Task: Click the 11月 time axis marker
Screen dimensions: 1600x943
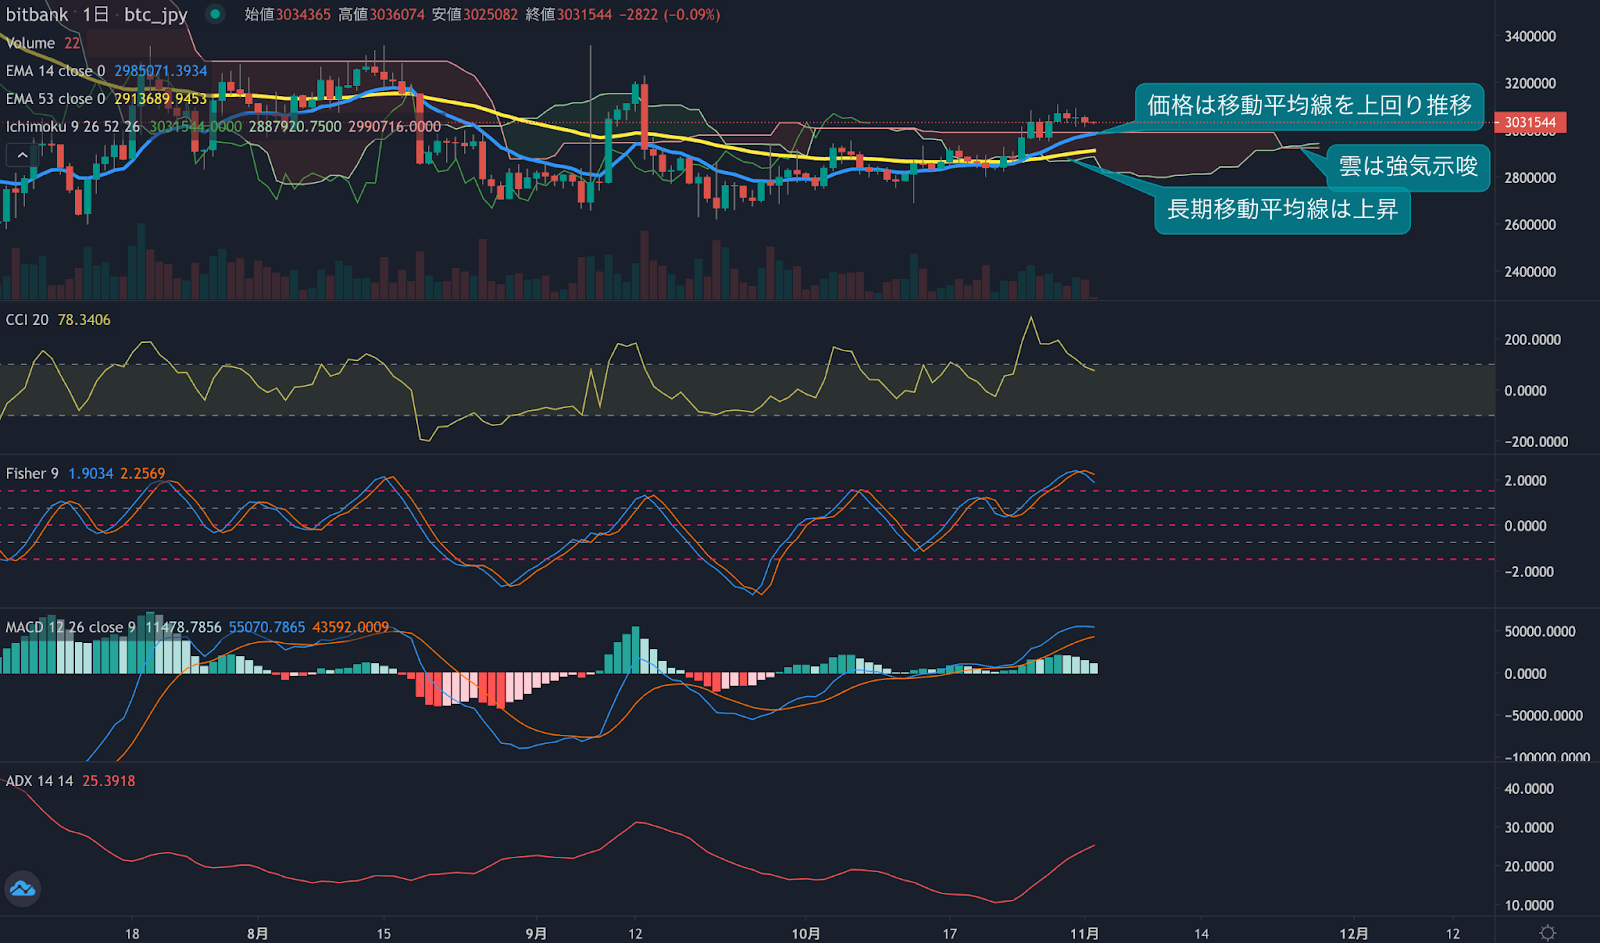Action: tap(1084, 933)
